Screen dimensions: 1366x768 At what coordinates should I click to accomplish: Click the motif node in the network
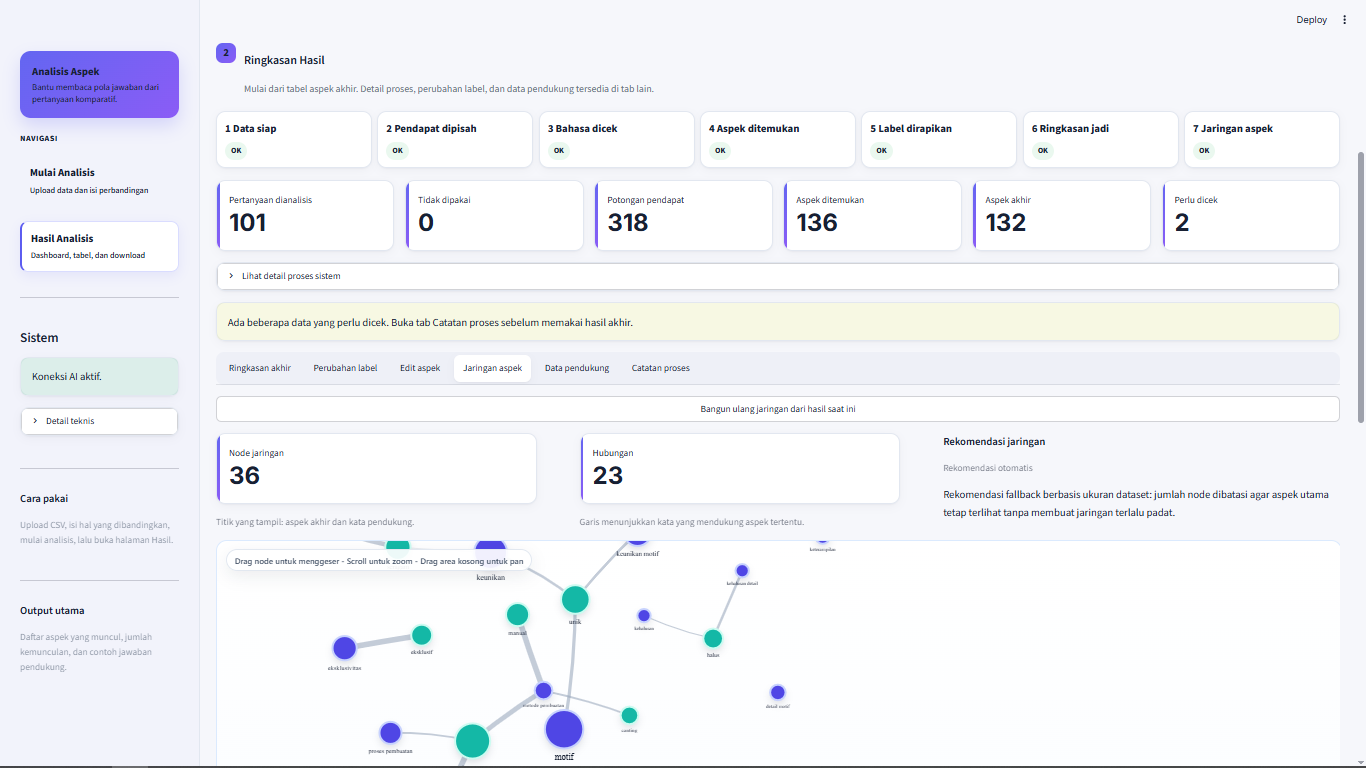tap(564, 729)
